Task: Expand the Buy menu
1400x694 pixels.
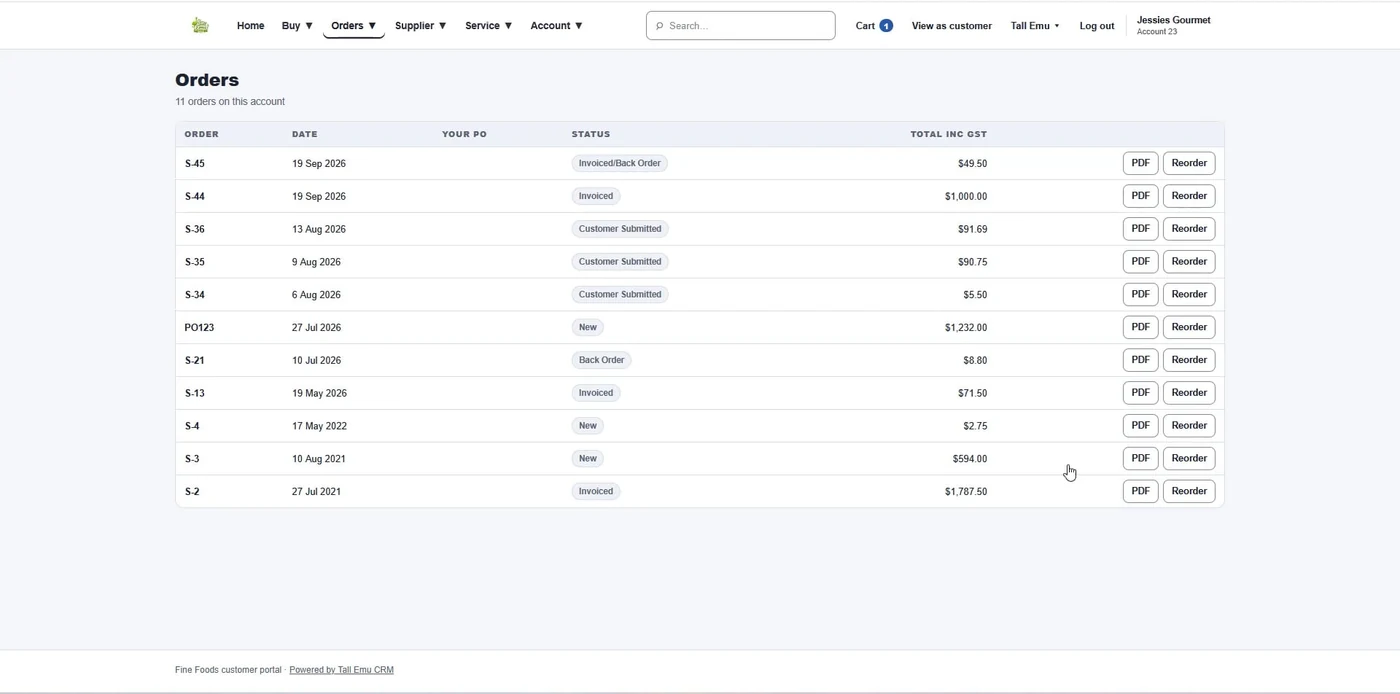Action: 297,26
